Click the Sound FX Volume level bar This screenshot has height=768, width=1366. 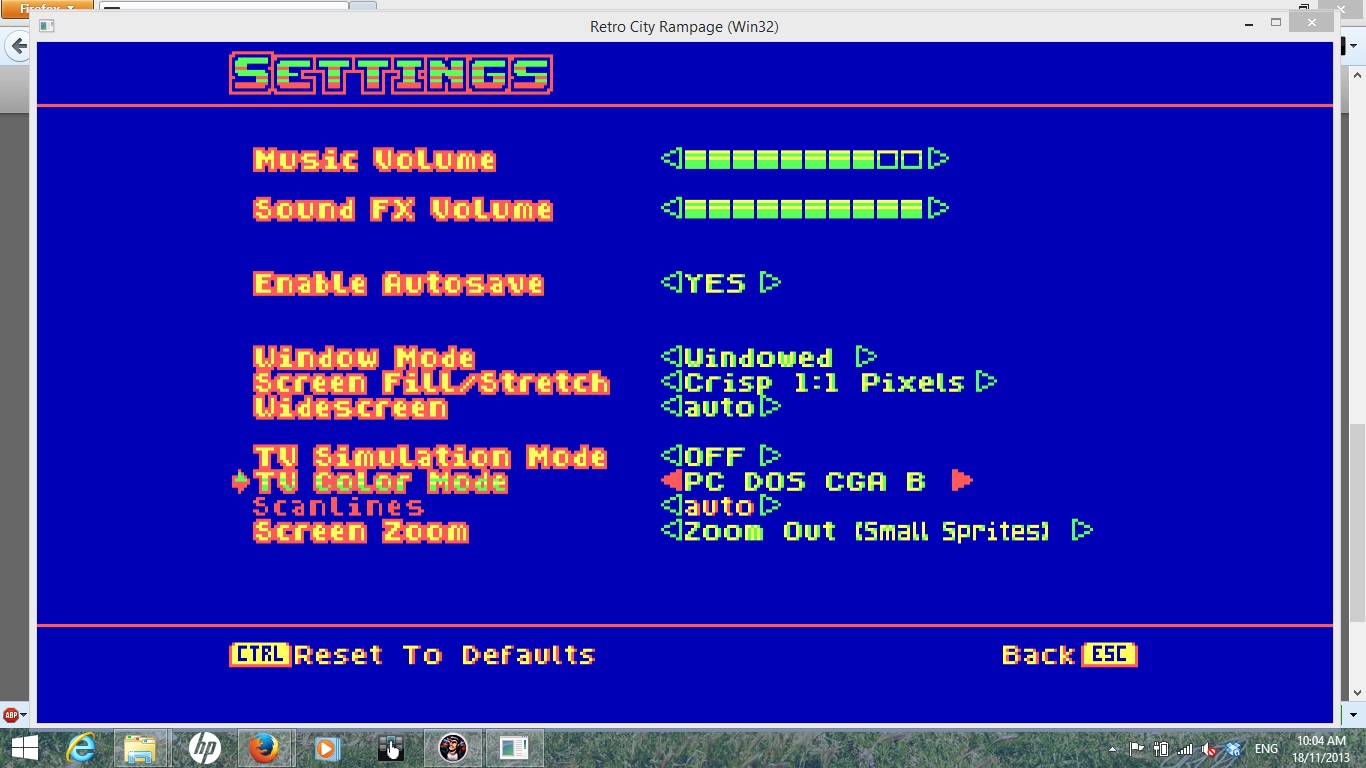[803, 208]
